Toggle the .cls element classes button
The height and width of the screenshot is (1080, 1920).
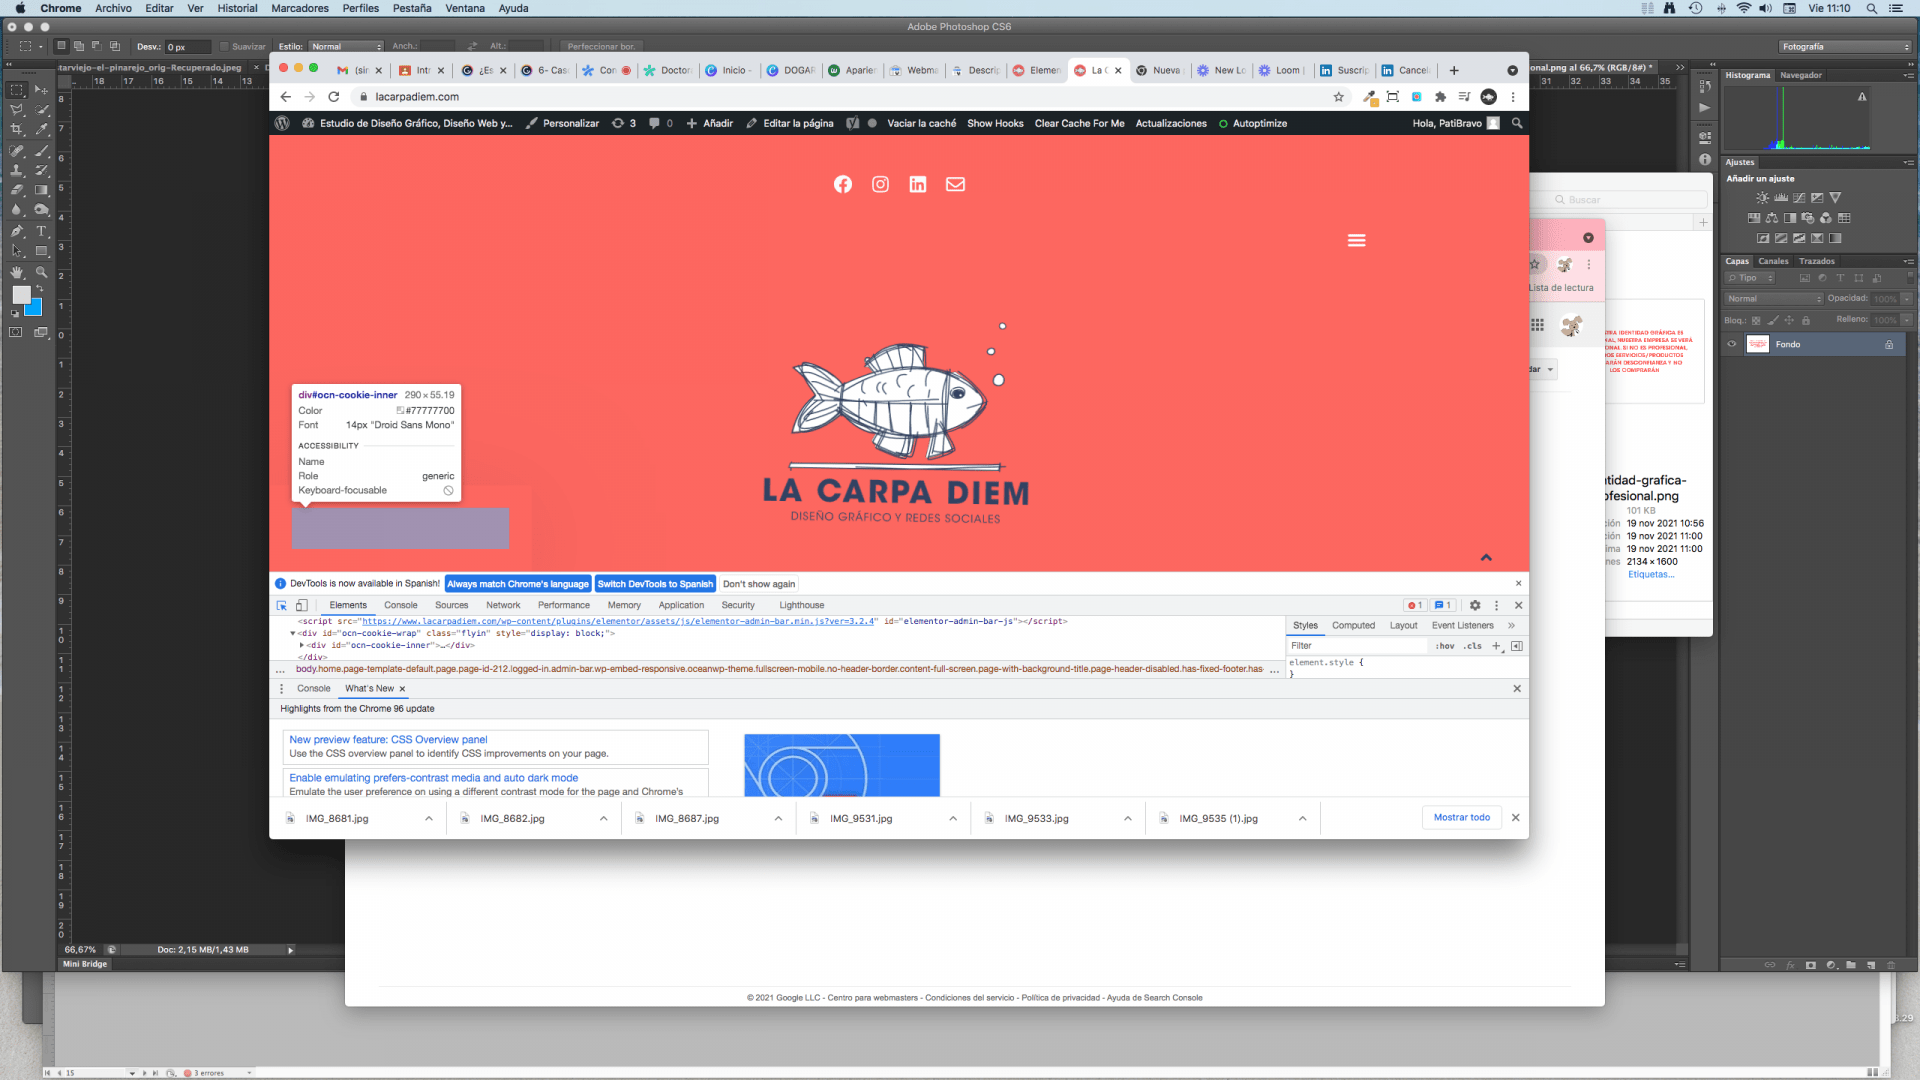(x=1472, y=646)
